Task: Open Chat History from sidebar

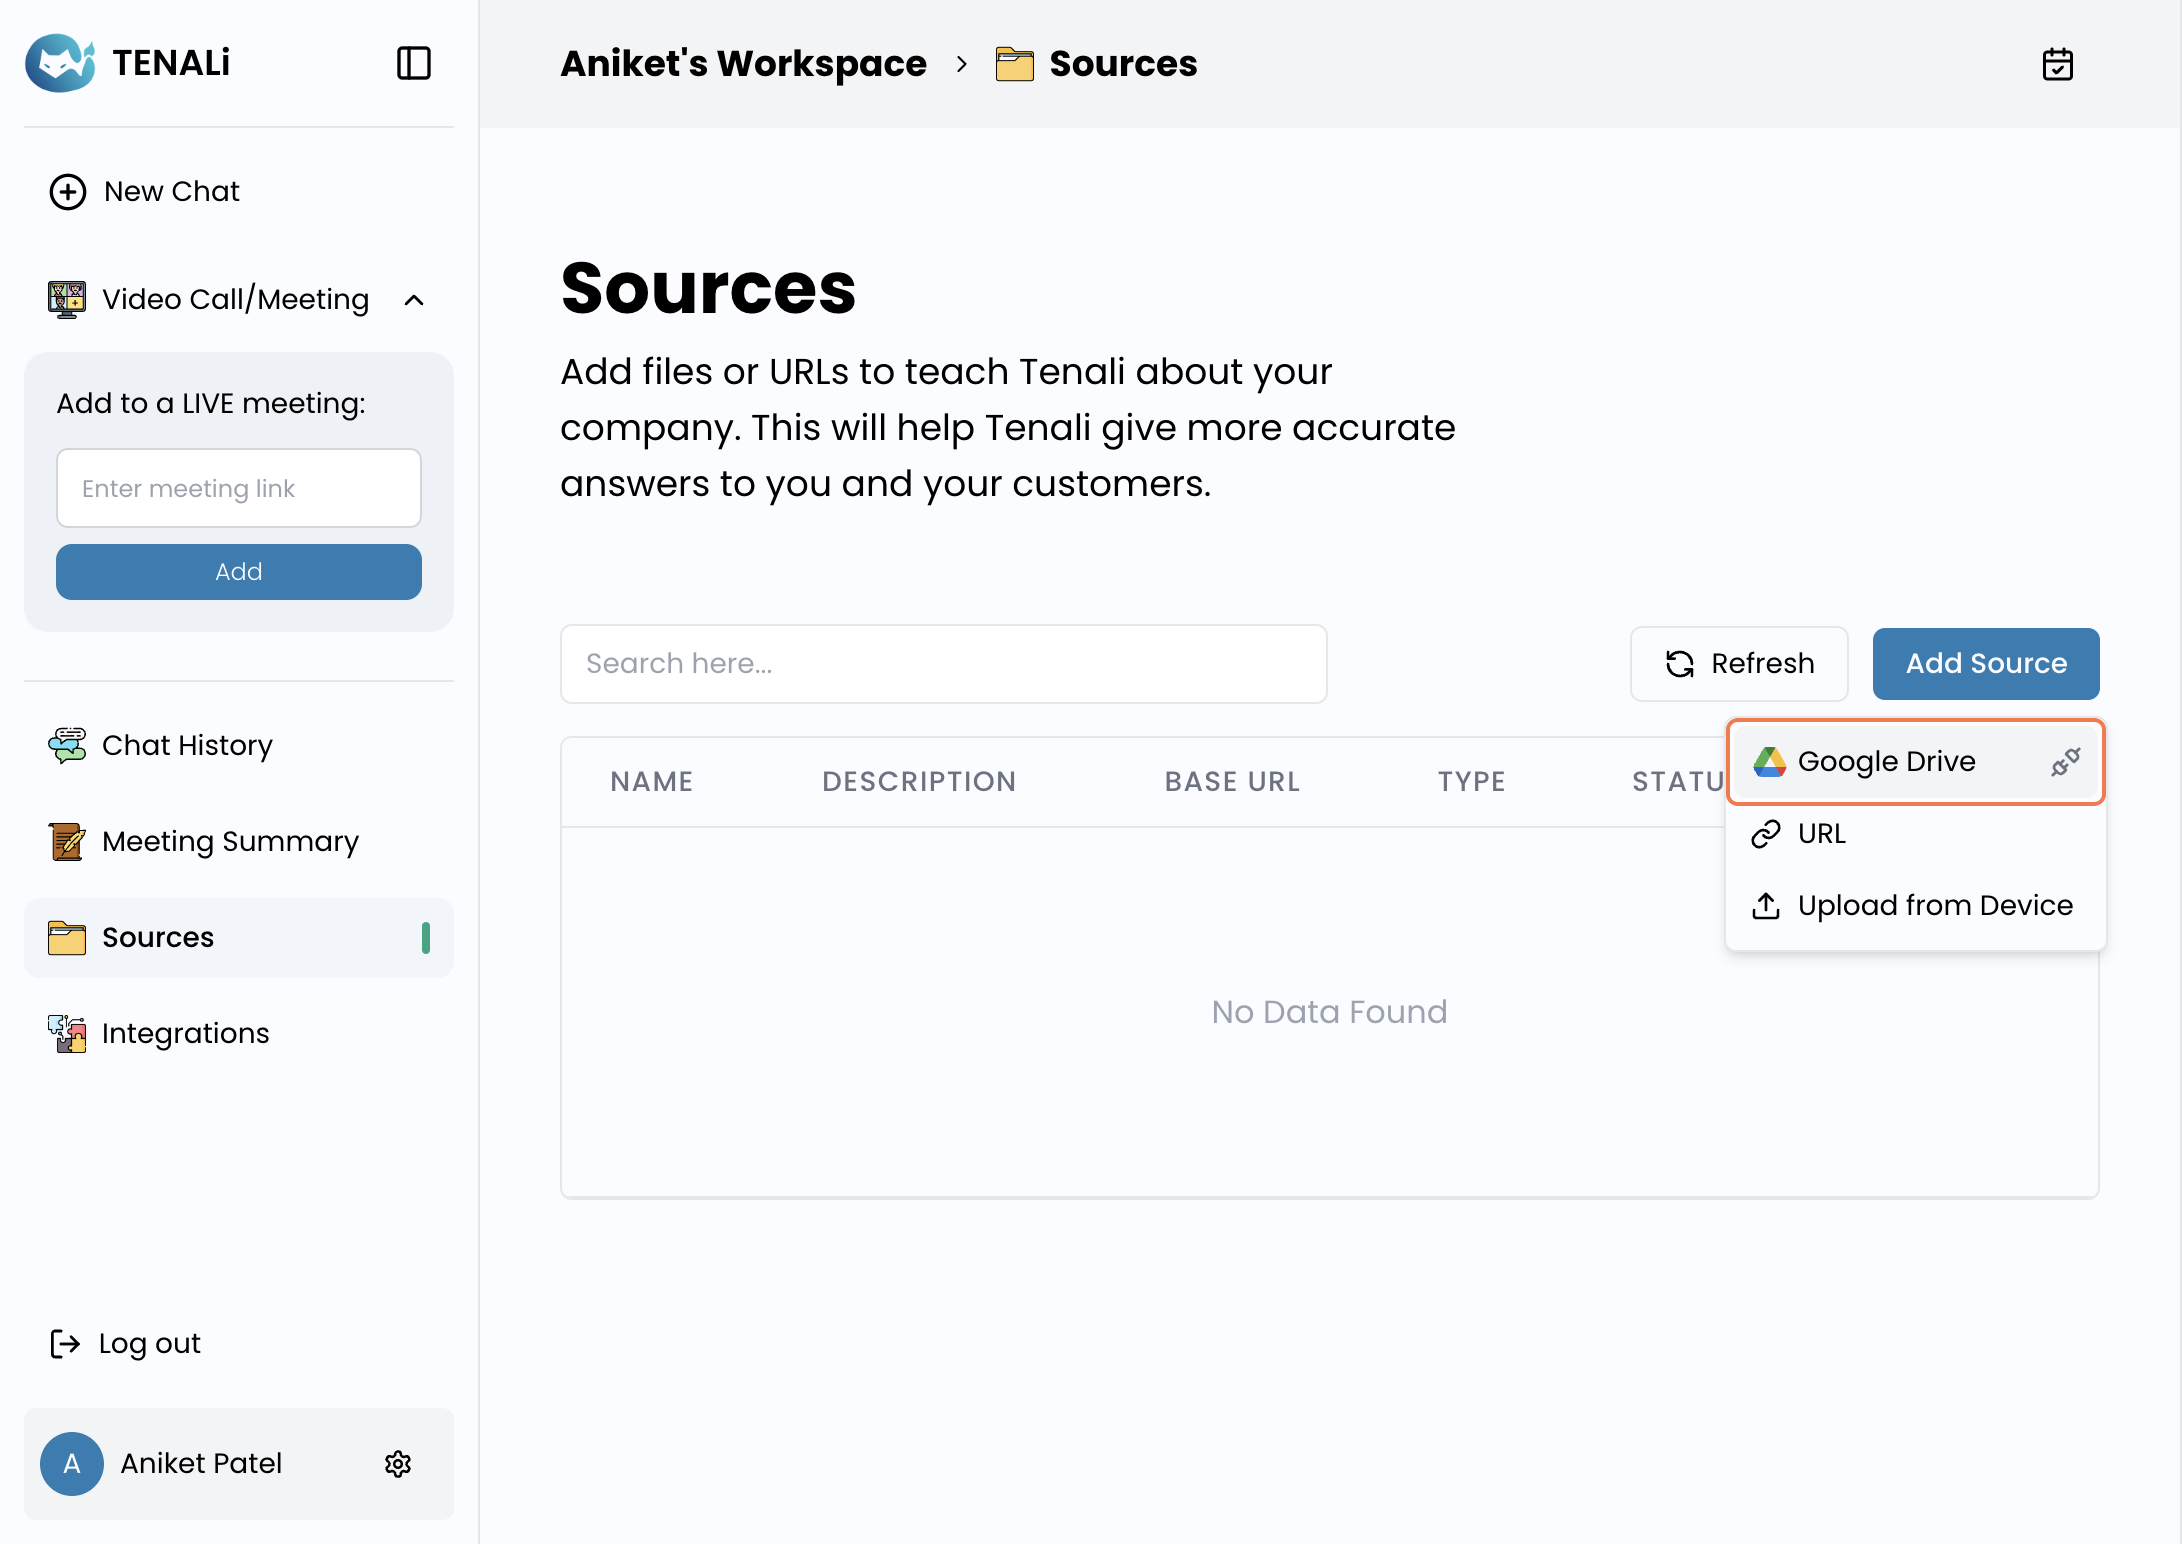Action: pyautogui.click(x=187, y=745)
